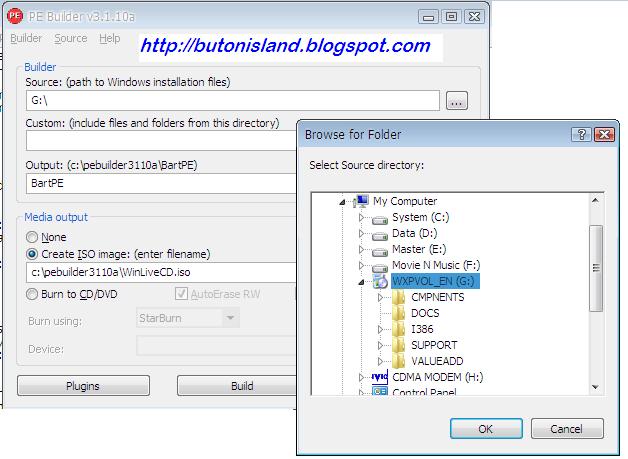This screenshot has height=459, width=628.
Task: Select the WXPVOL_EN (G:) label
Action: click(435, 281)
